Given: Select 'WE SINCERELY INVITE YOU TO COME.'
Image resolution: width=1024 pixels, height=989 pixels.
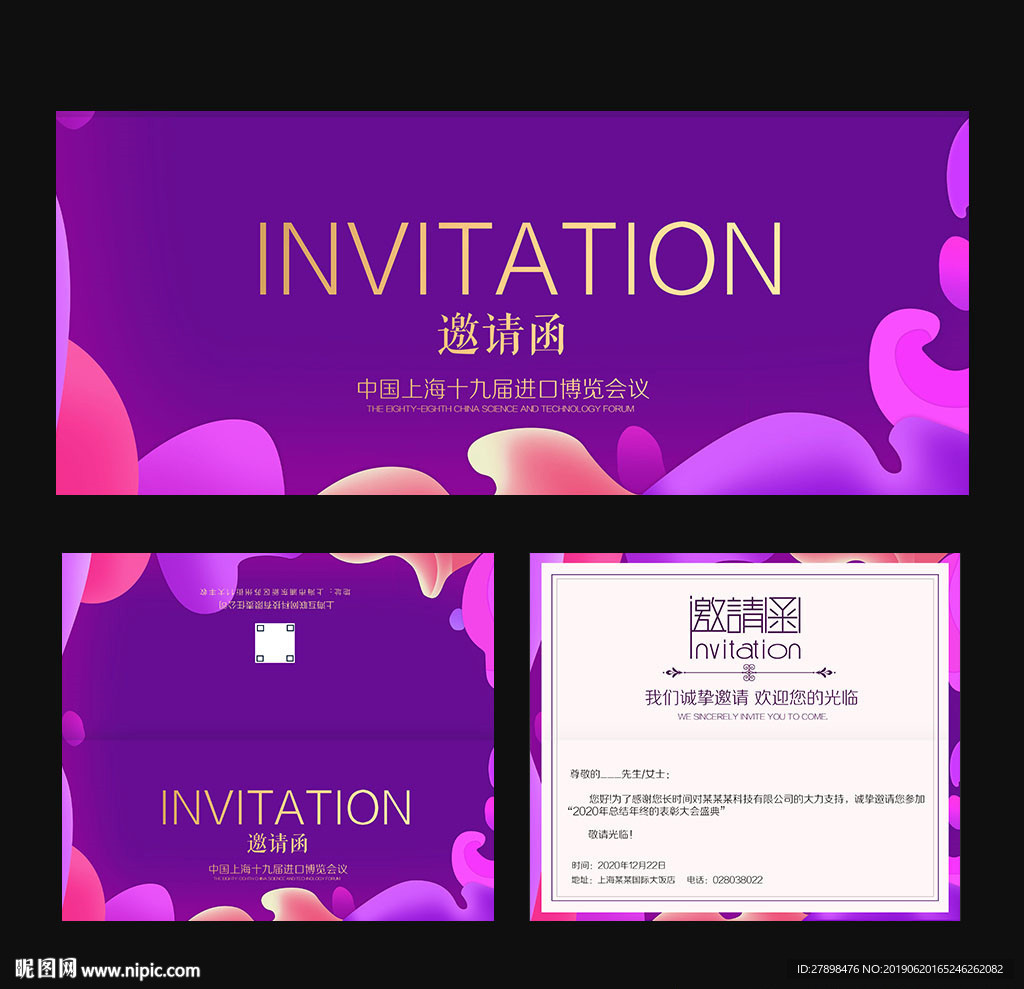Looking at the screenshot, I should click(x=752, y=717).
